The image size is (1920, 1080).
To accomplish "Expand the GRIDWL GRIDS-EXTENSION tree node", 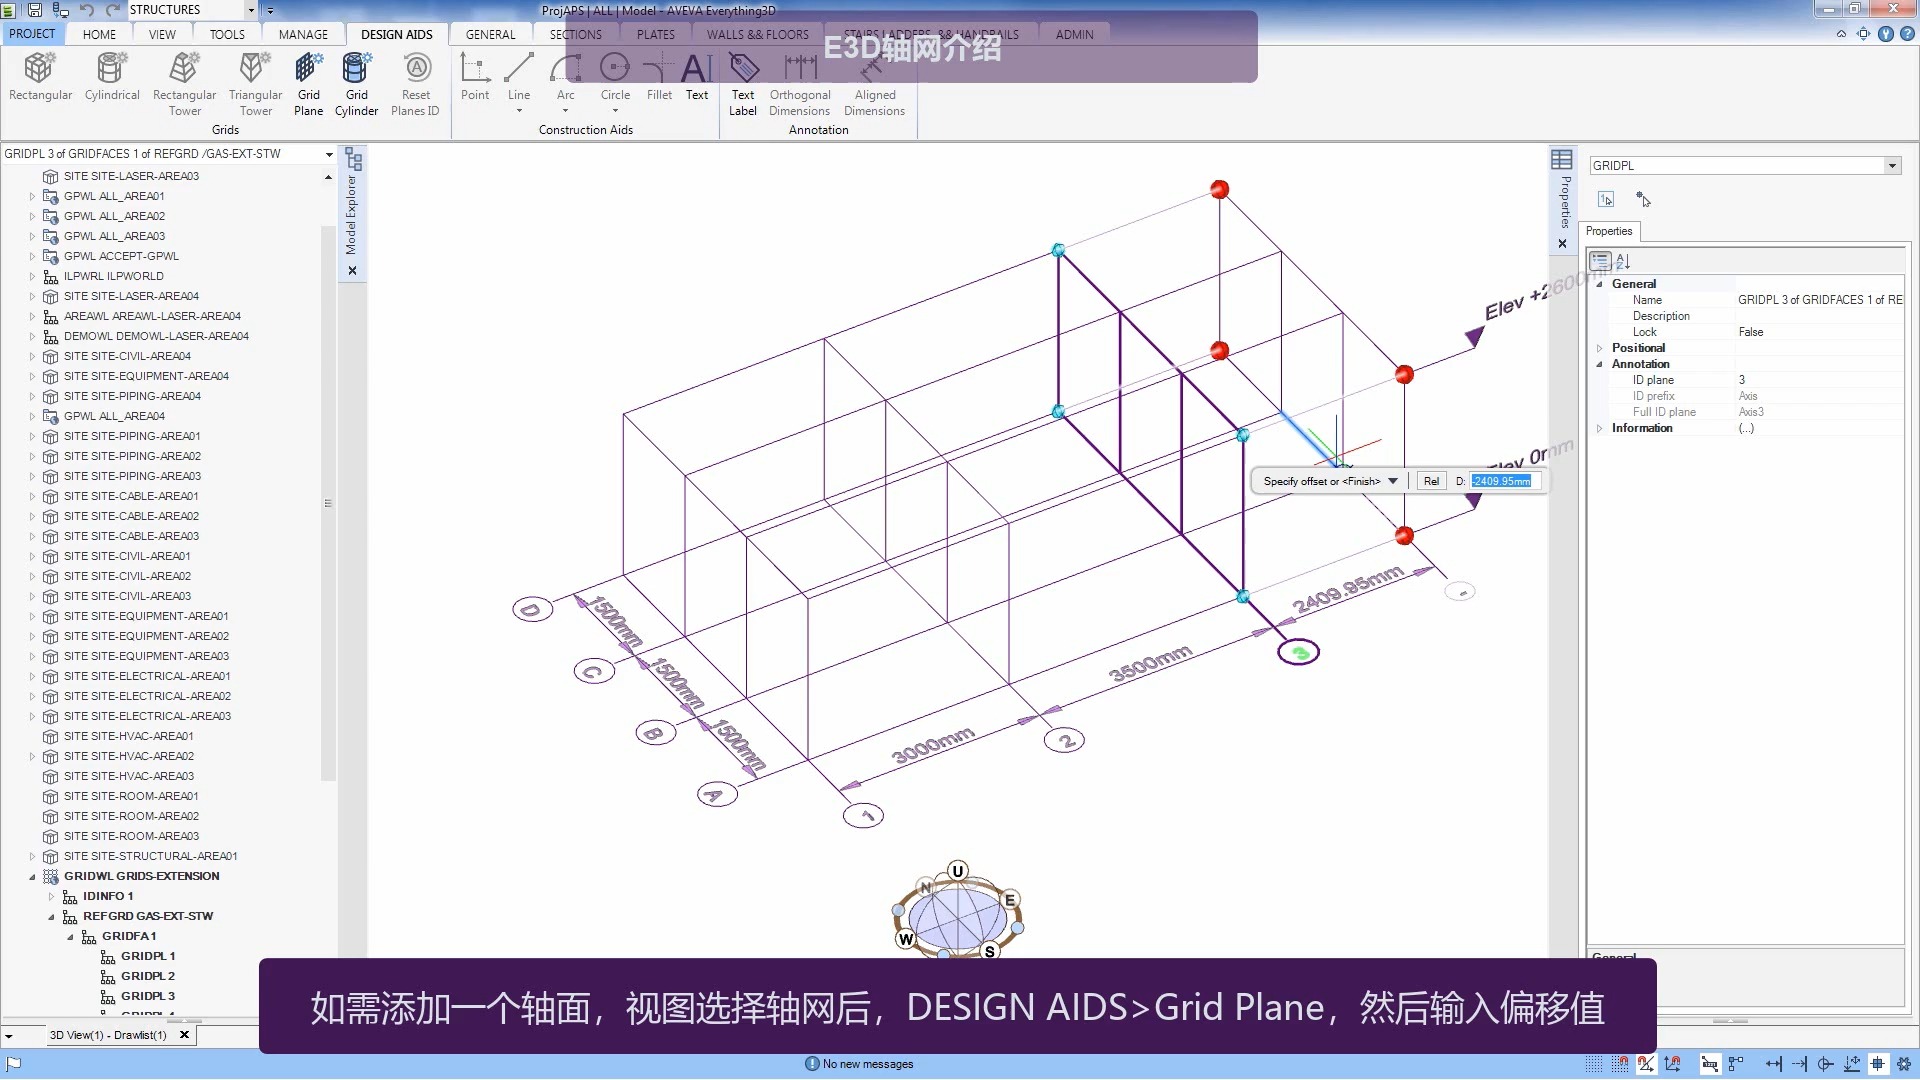I will 31,876.
